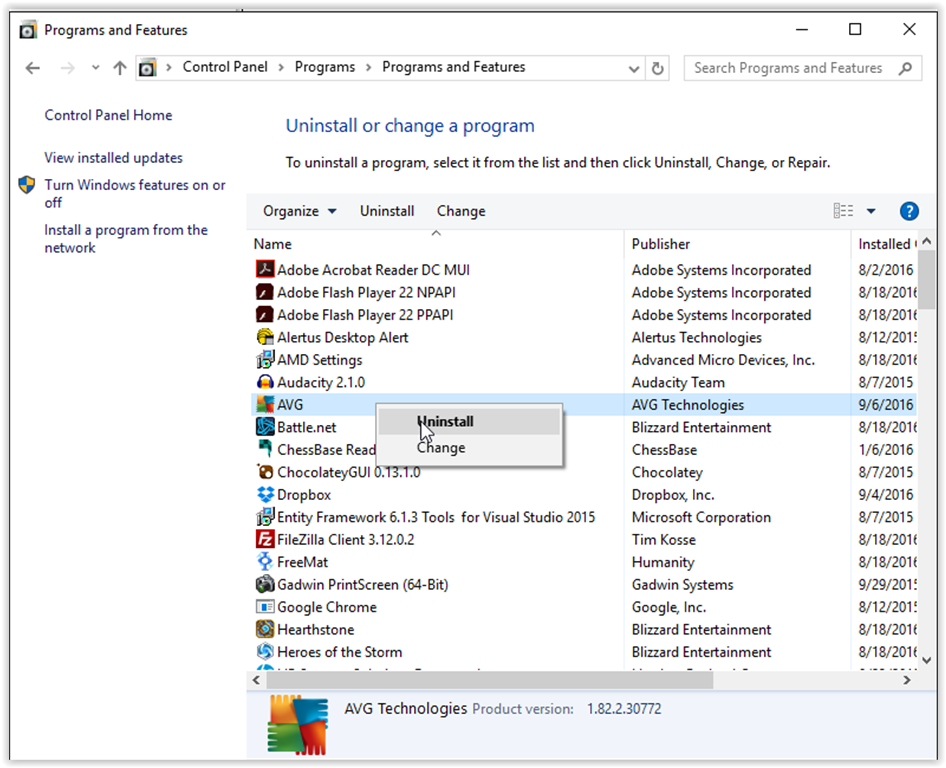Open Install a program from the network
Viewport: 946px width, 768px height.
click(125, 239)
